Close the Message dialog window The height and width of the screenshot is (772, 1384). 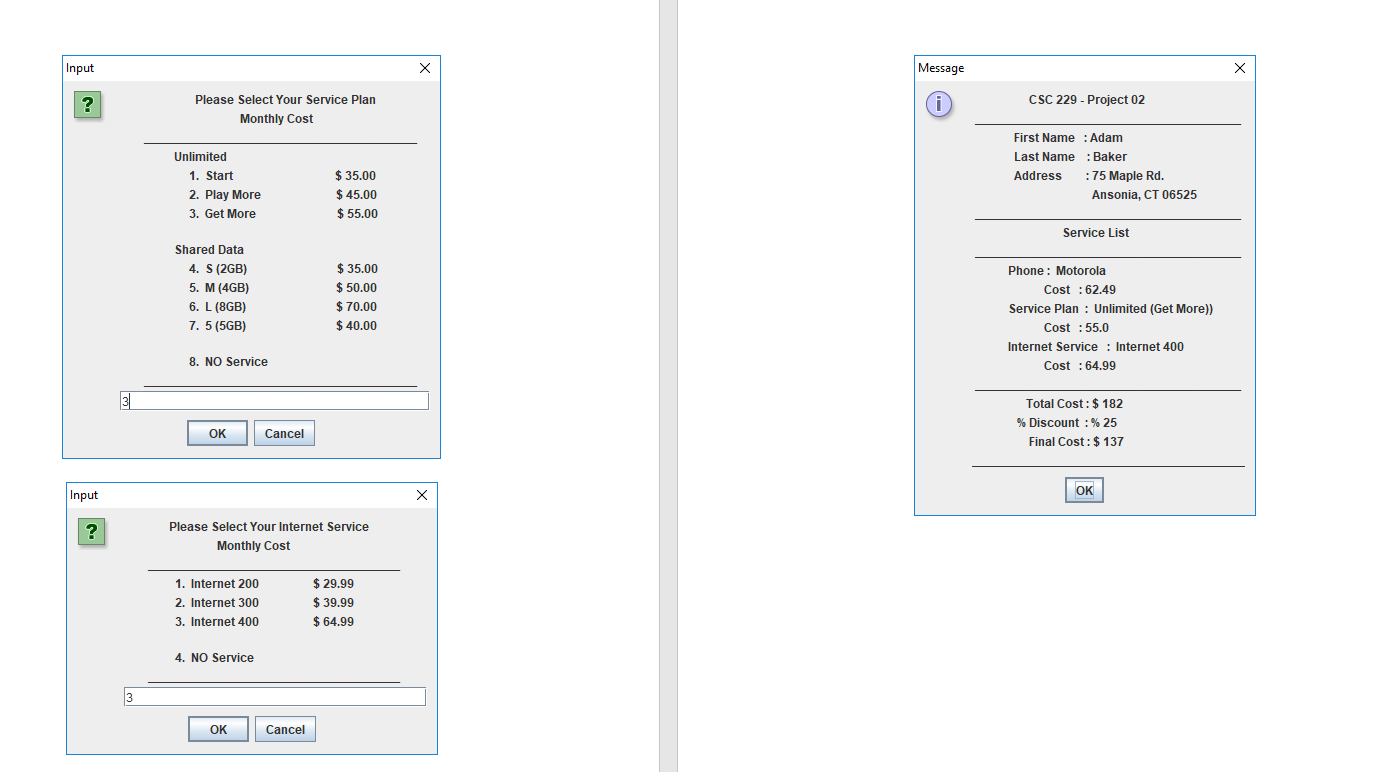1240,68
